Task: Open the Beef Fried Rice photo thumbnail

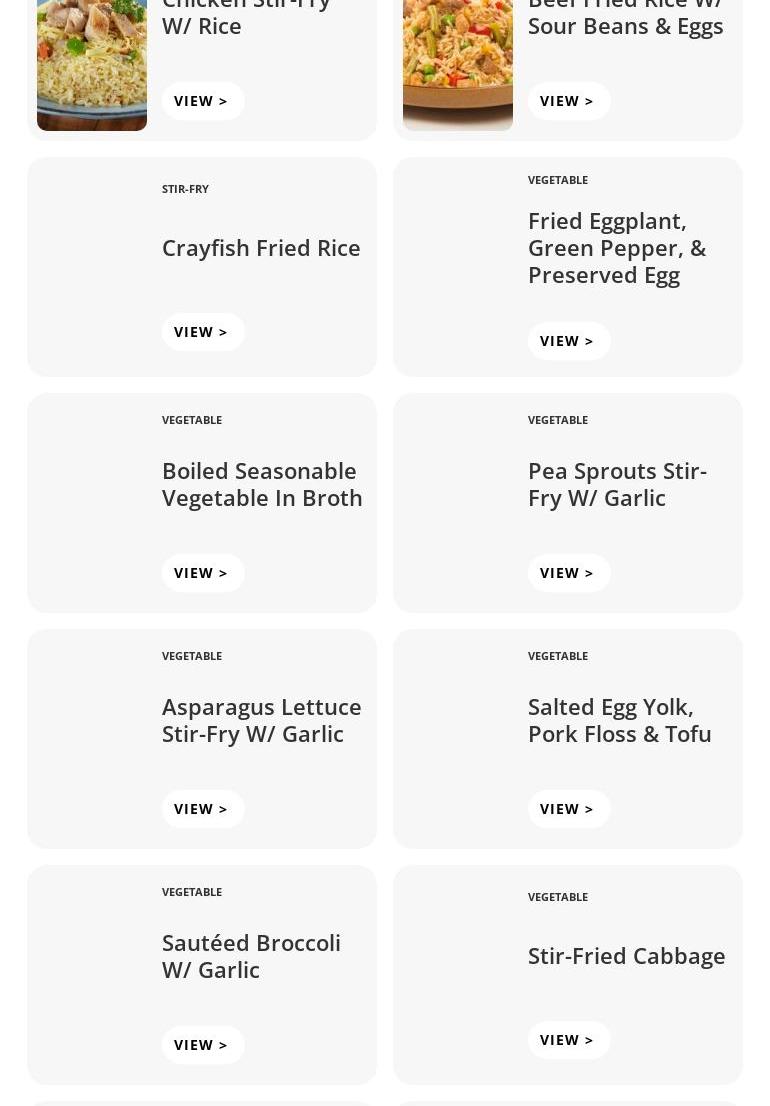Action: coord(458,65)
